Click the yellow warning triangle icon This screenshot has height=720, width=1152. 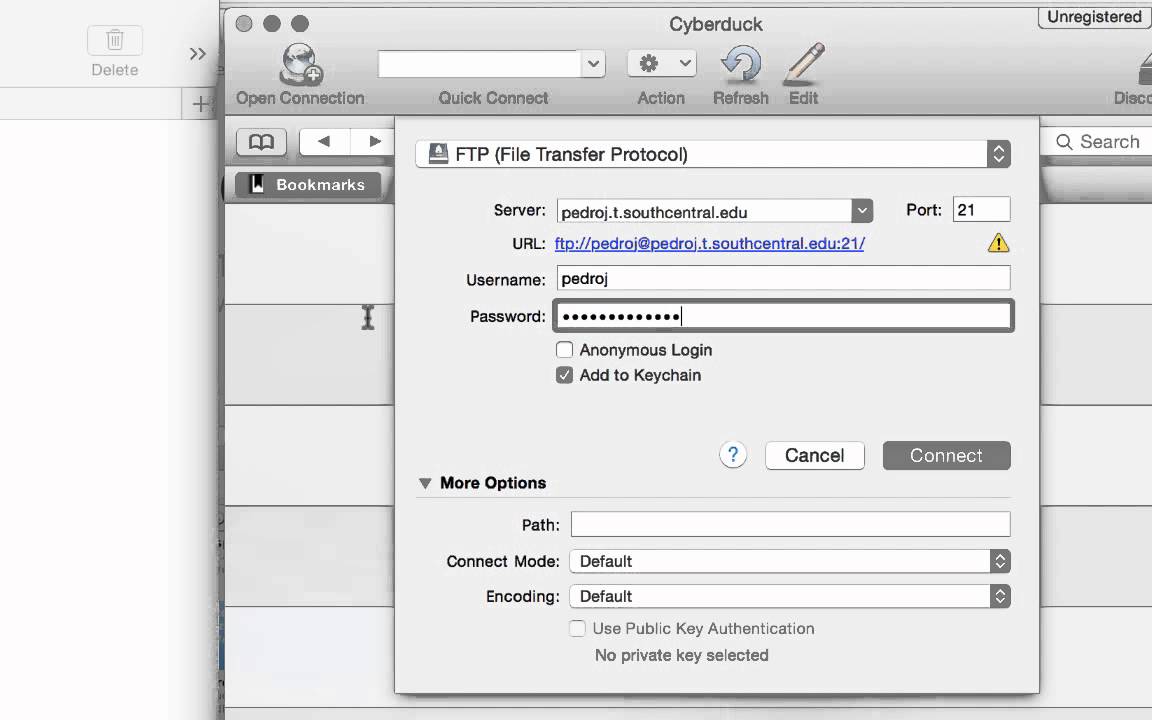coord(998,243)
